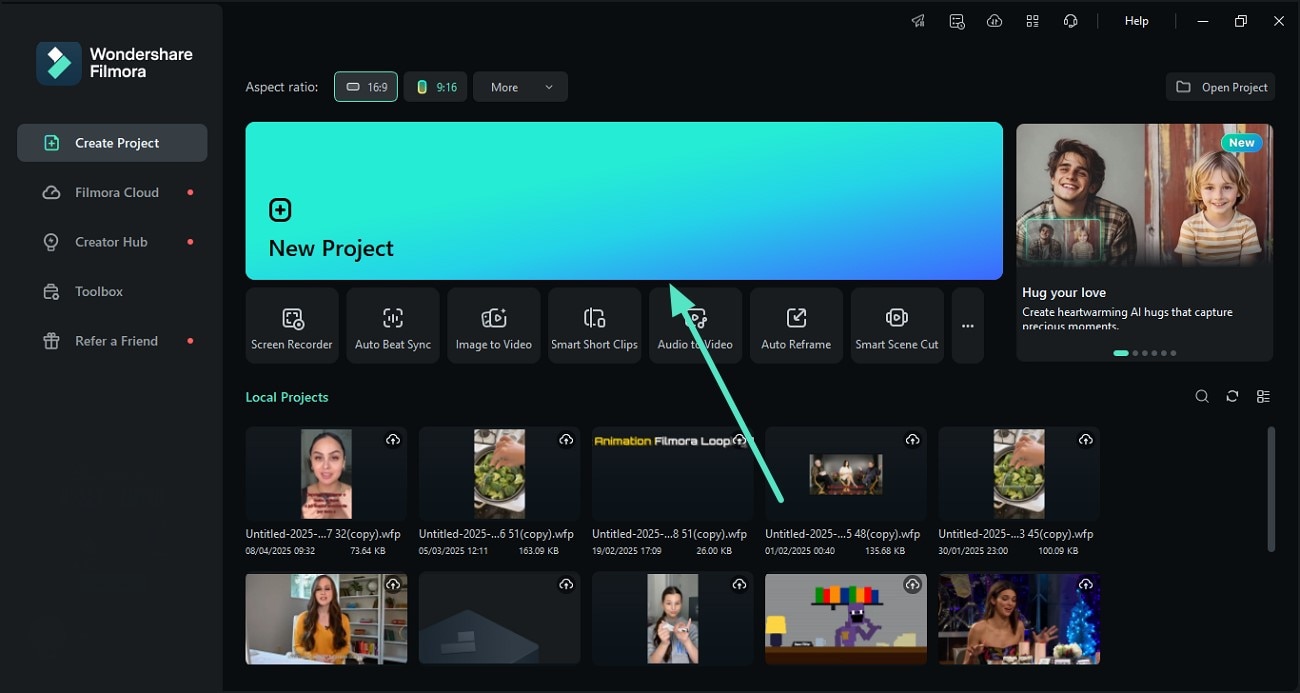Select file name 'Untitled-2025-...6 51(copy).wfp'
Viewport: 1300px width, 693px height.
click(496, 534)
